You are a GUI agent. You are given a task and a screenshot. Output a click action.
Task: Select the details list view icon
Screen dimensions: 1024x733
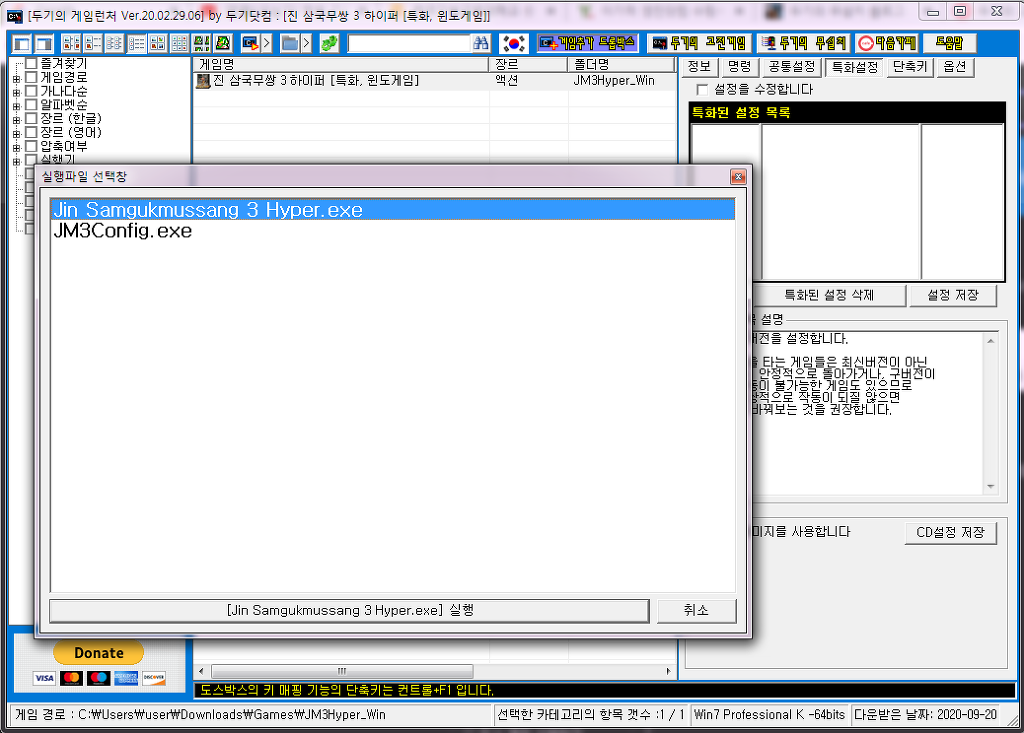[136, 43]
